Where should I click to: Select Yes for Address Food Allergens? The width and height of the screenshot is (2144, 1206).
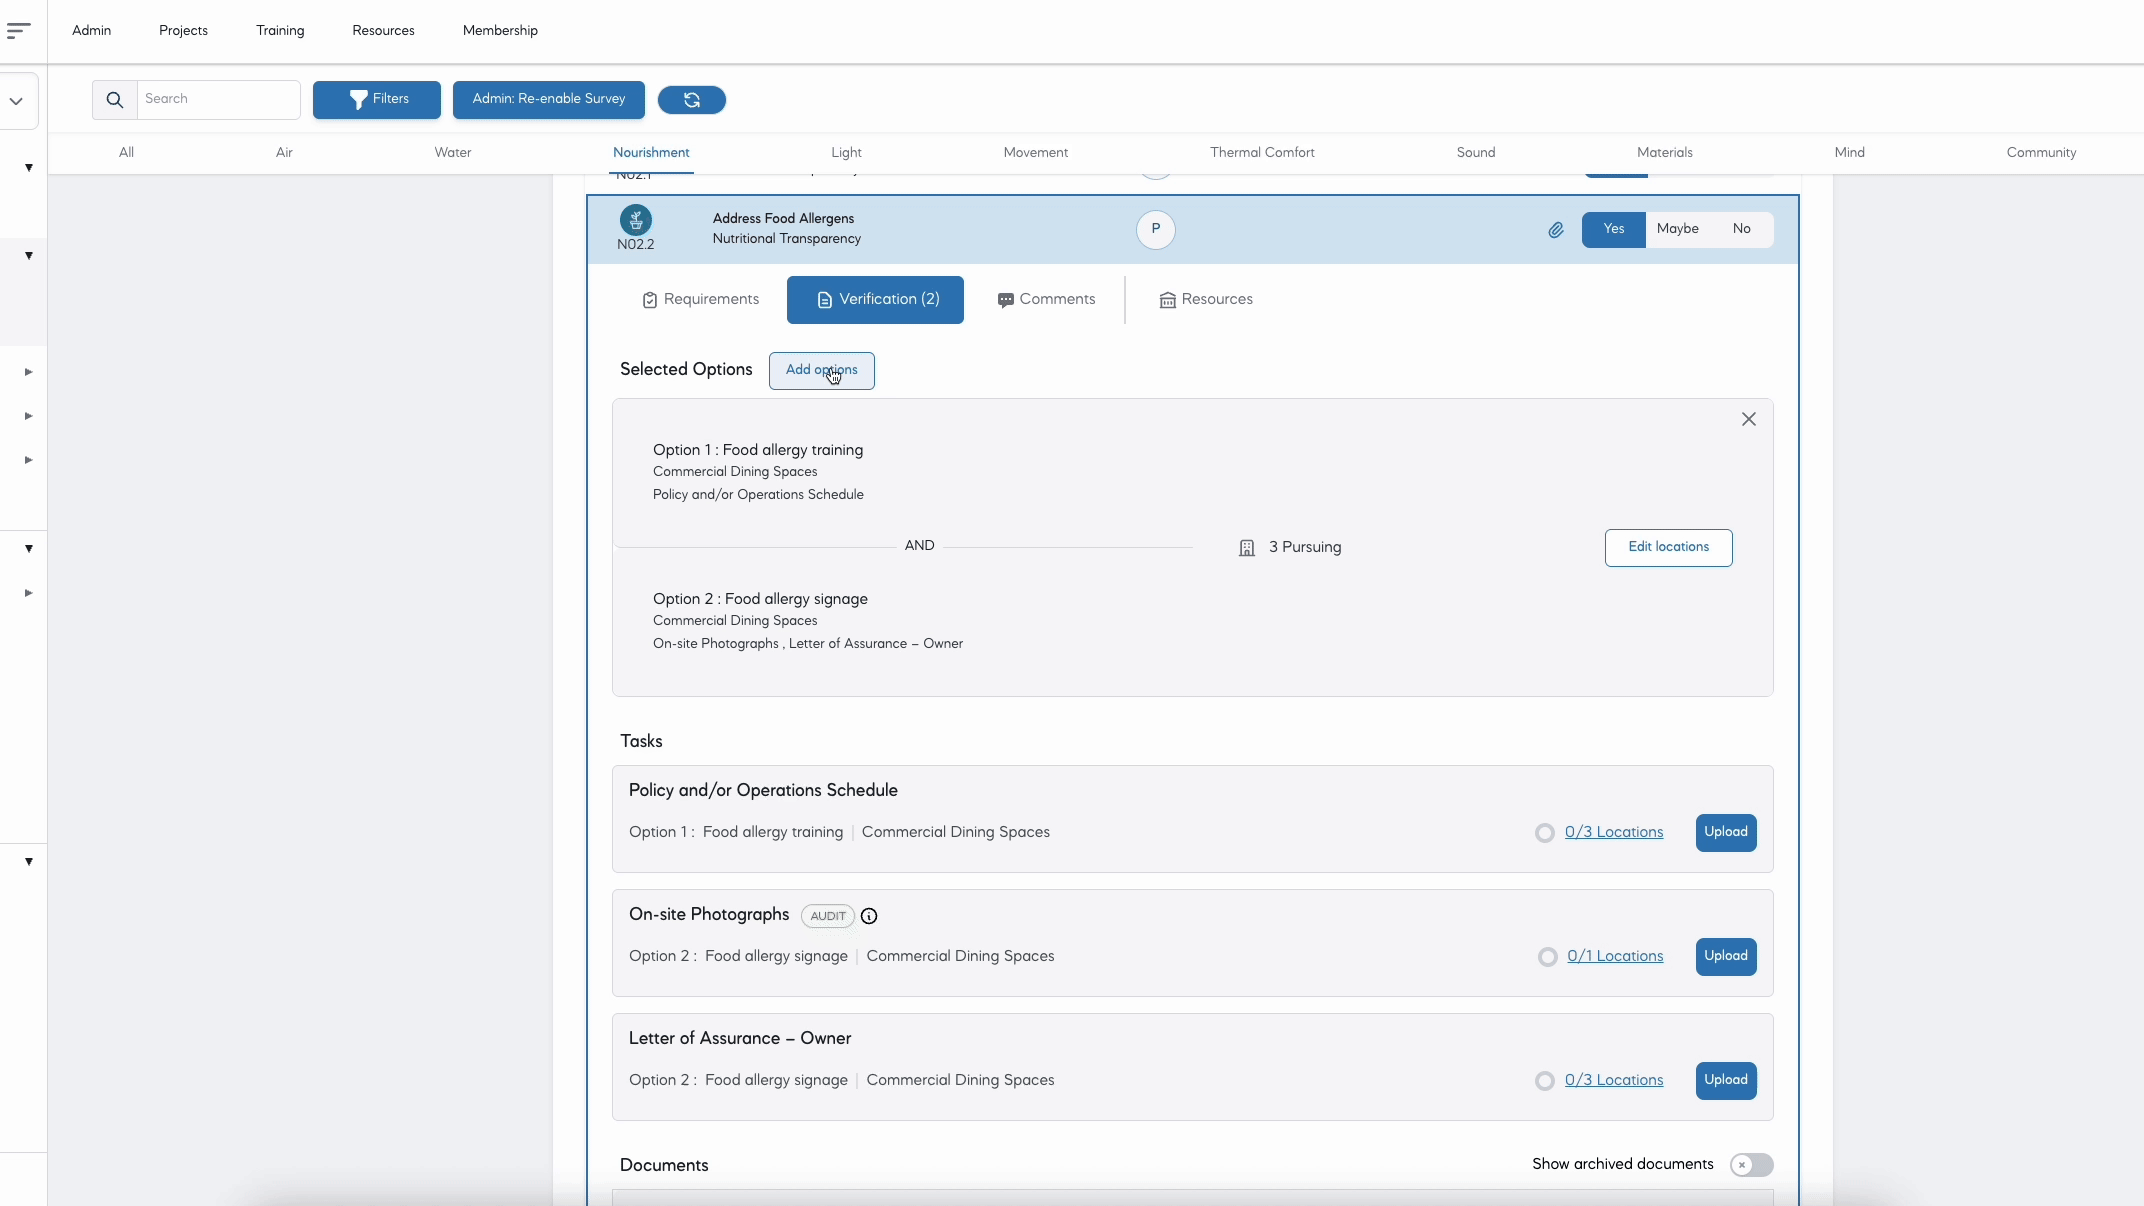(1613, 229)
